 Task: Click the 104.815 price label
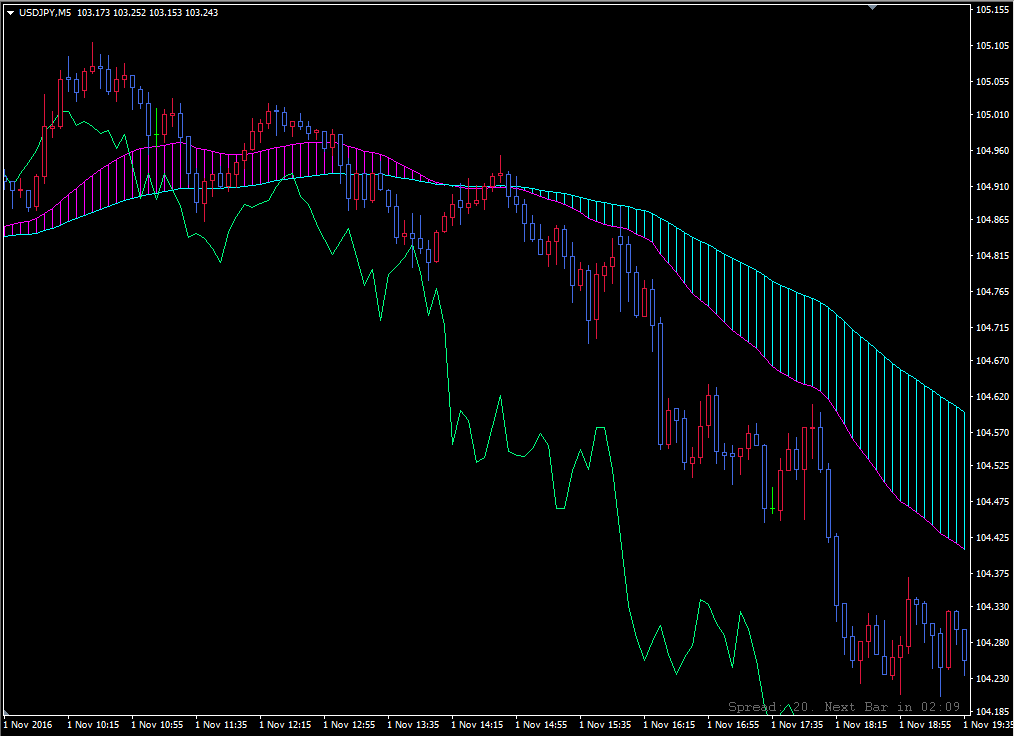[993, 255]
